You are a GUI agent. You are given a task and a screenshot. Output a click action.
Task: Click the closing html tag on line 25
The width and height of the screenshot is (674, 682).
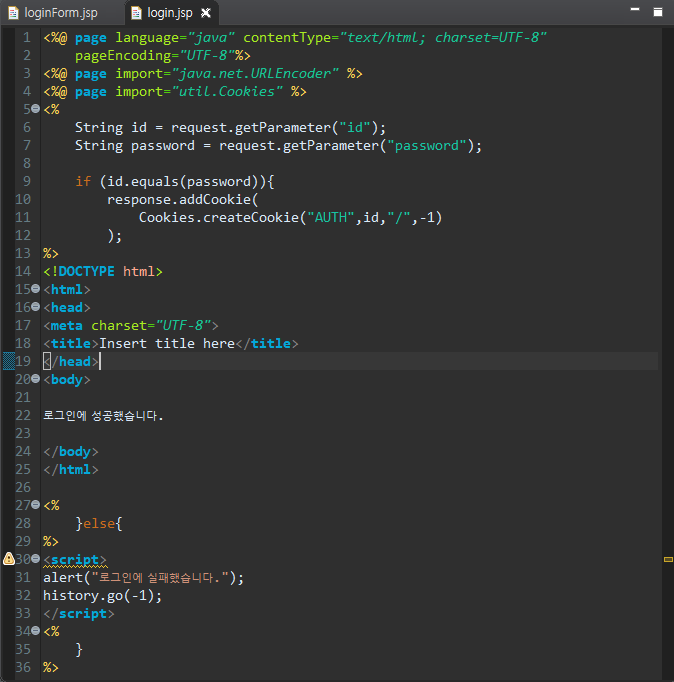click(71, 470)
